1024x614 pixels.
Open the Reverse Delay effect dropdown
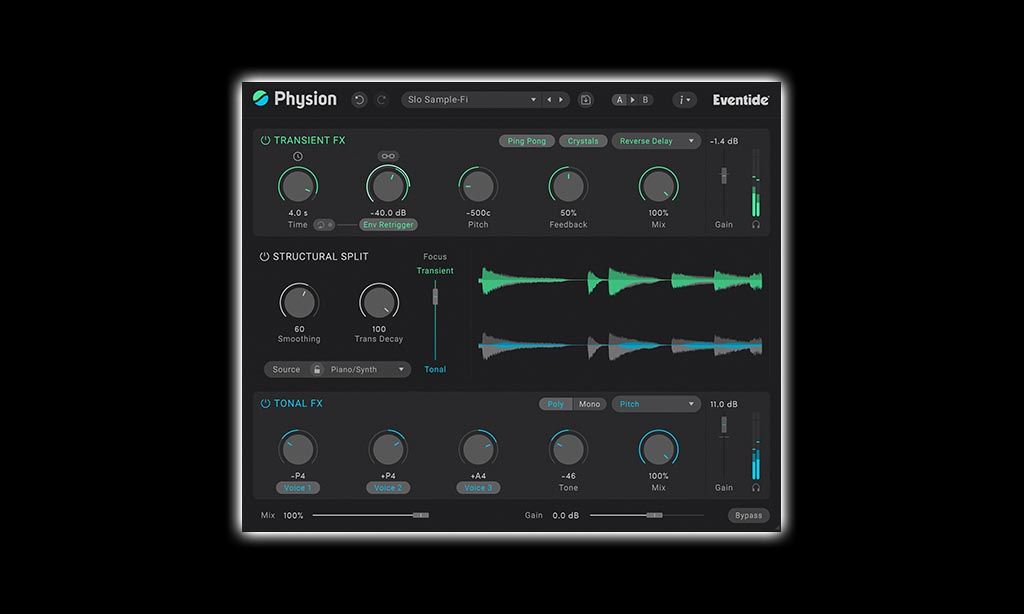(x=656, y=141)
